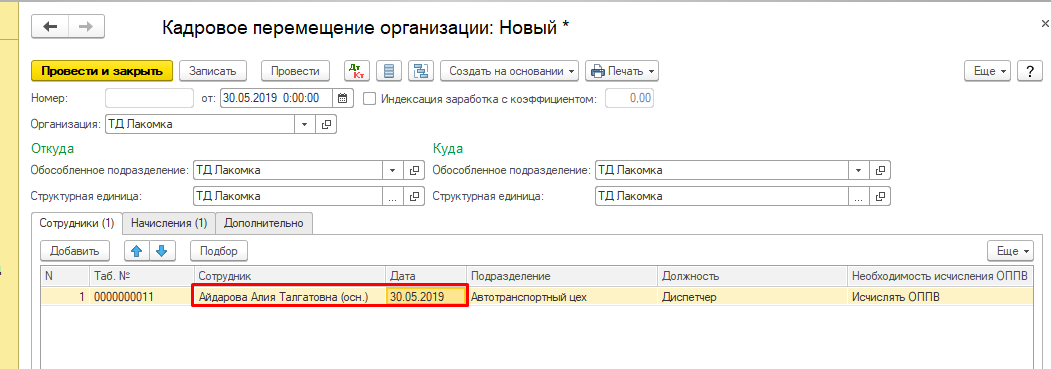Select Откуда Структурная единица via ellipsis button
The image size is (1051, 369).
393,196
